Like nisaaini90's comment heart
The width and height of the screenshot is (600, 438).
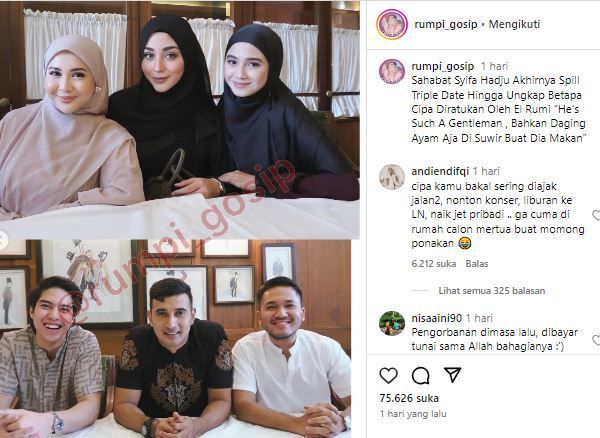click(x=596, y=340)
